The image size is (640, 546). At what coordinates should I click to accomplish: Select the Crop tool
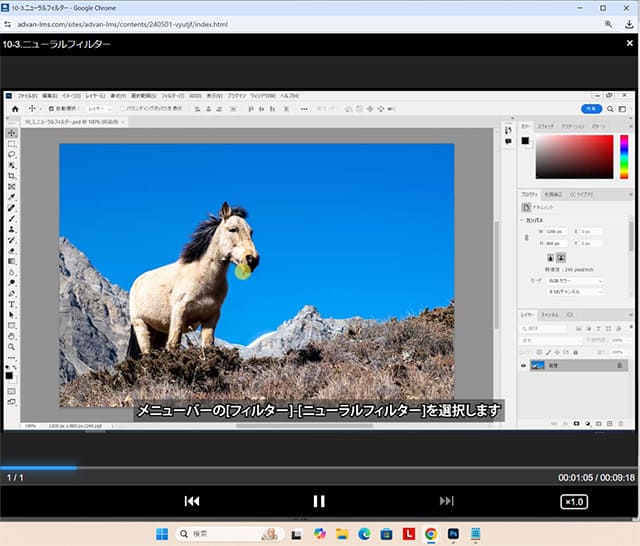point(12,176)
